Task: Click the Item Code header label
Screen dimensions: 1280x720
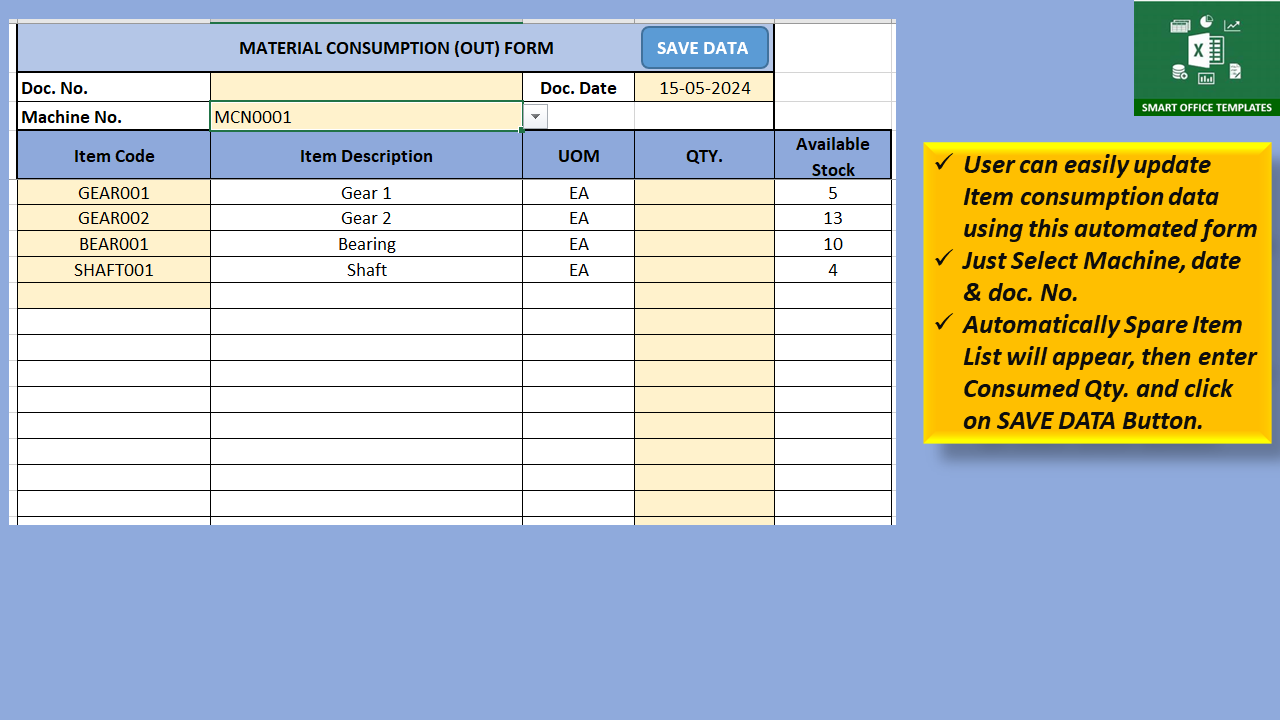Action: pyautogui.click(x=112, y=155)
